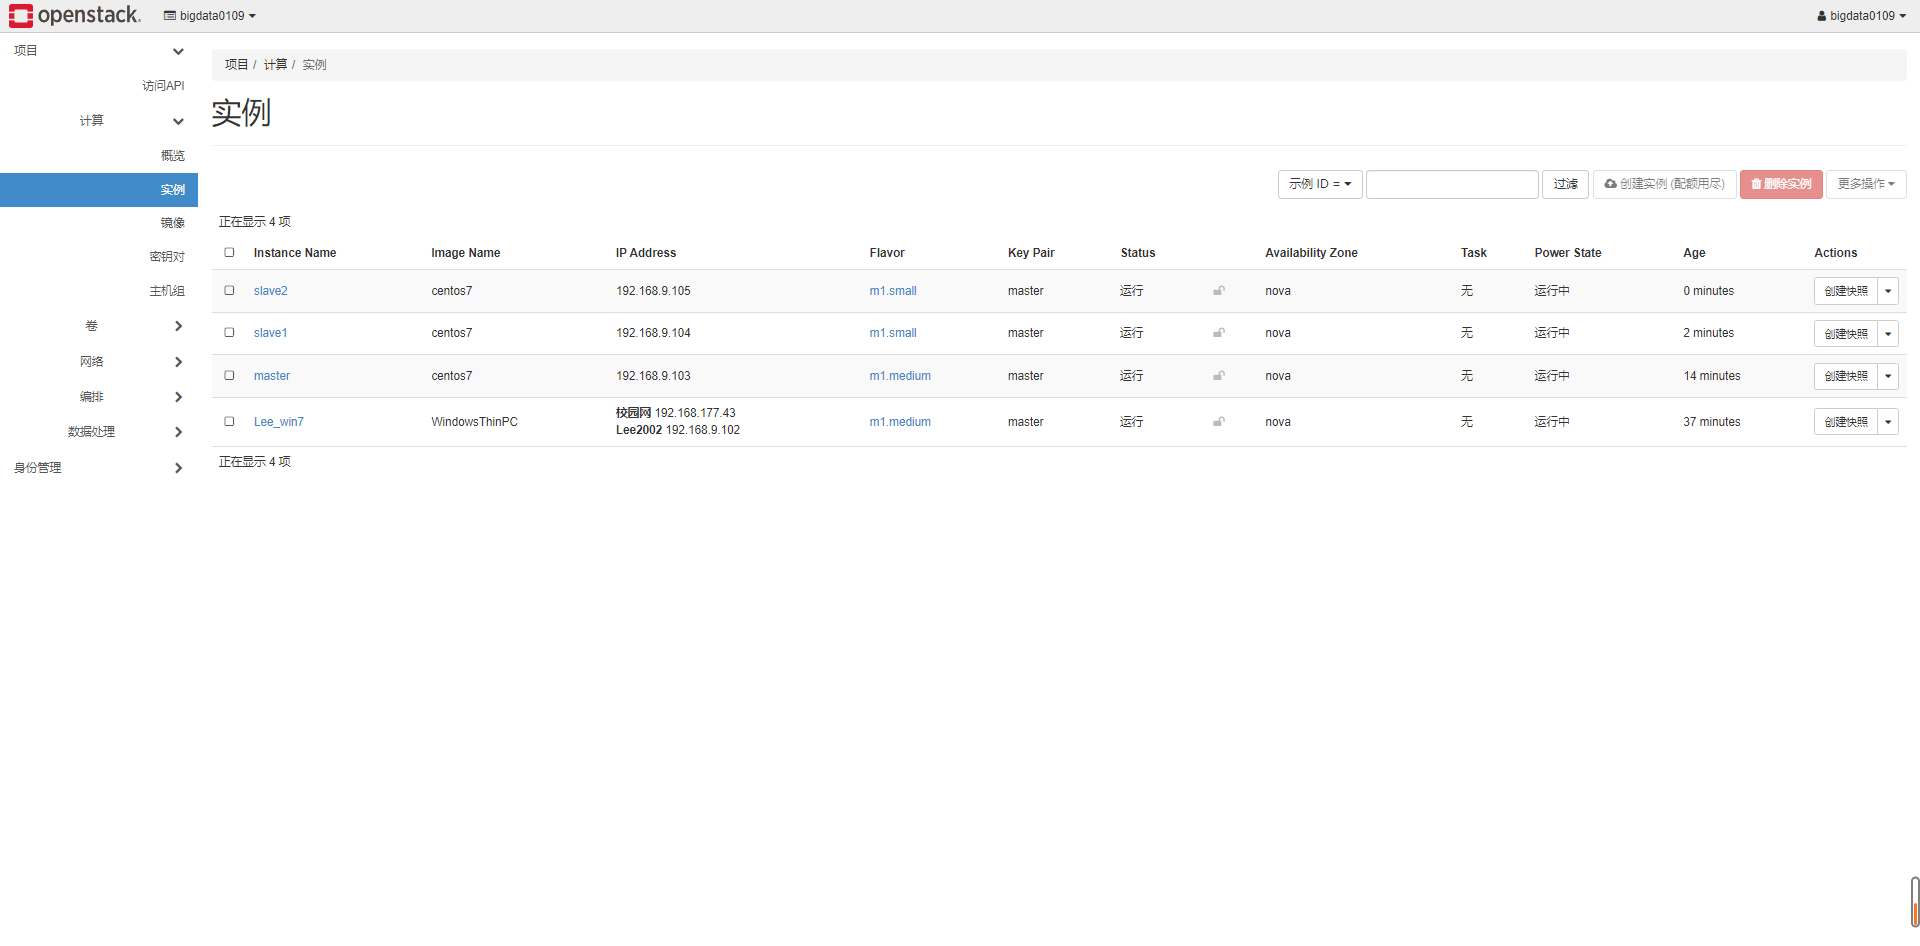Screen dimensions: 1920x946
Task: Expand the 卷 sidebar section
Action: 99,326
